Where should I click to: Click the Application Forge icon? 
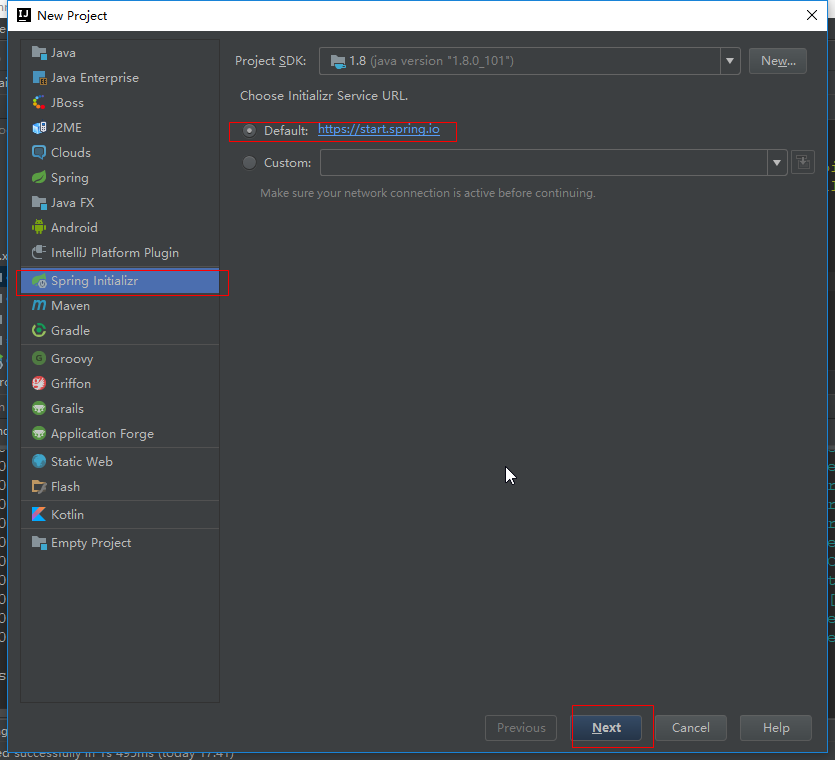point(39,434)
